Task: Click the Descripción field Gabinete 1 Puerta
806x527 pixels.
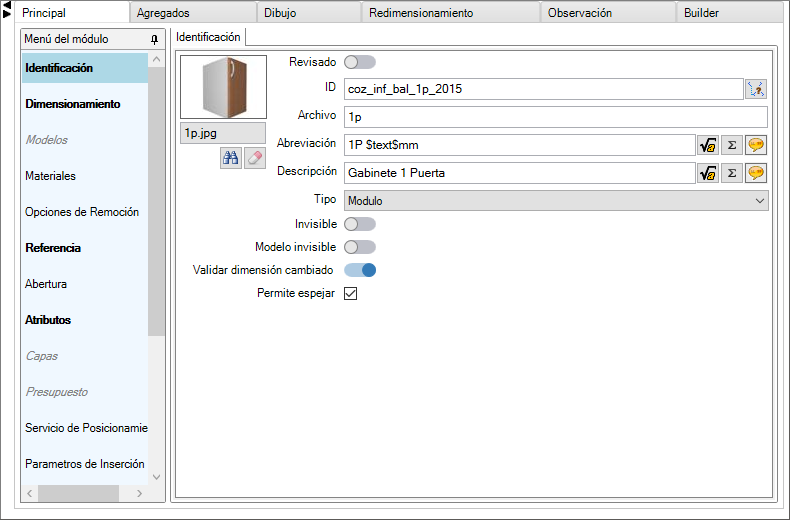Action: pos(519,173)
